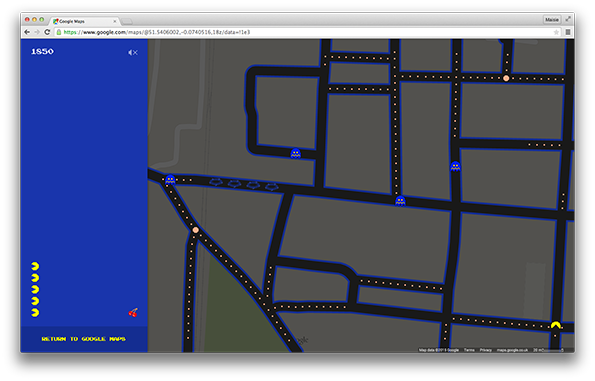Click the topmost Pac-Man life icon

click(35, 266)
